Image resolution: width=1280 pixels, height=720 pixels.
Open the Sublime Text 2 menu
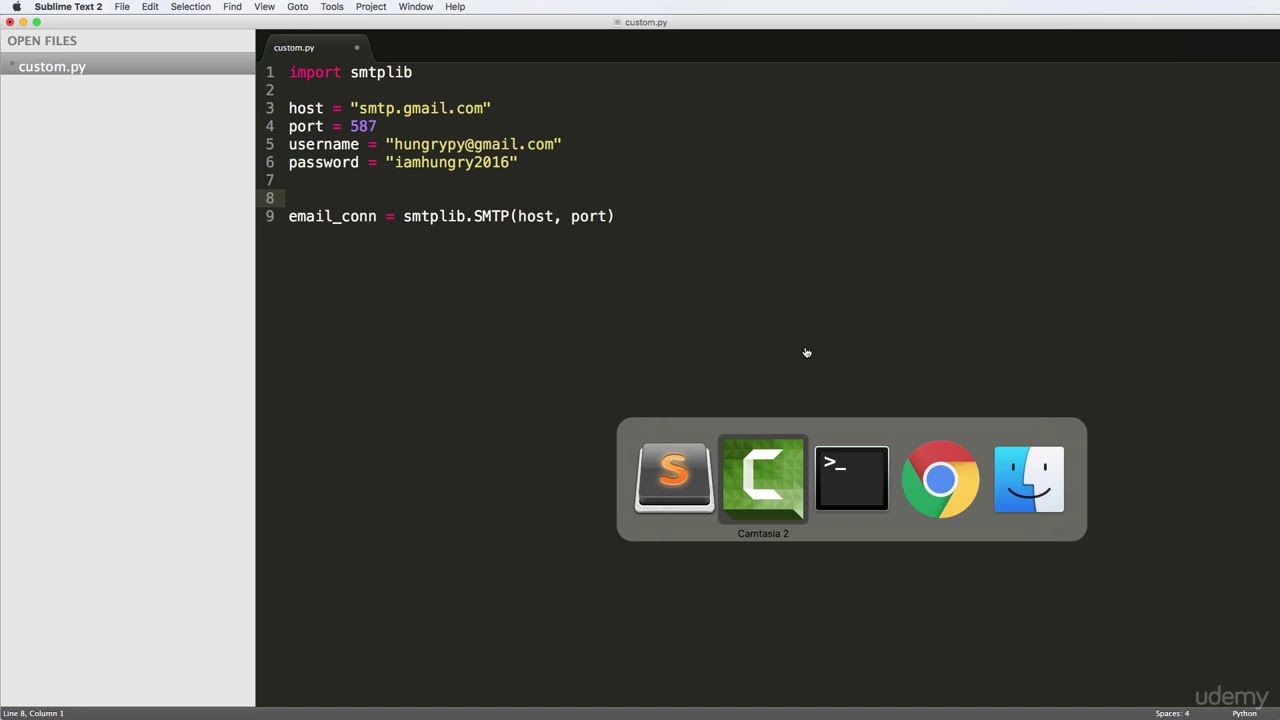tap(68, 7)
